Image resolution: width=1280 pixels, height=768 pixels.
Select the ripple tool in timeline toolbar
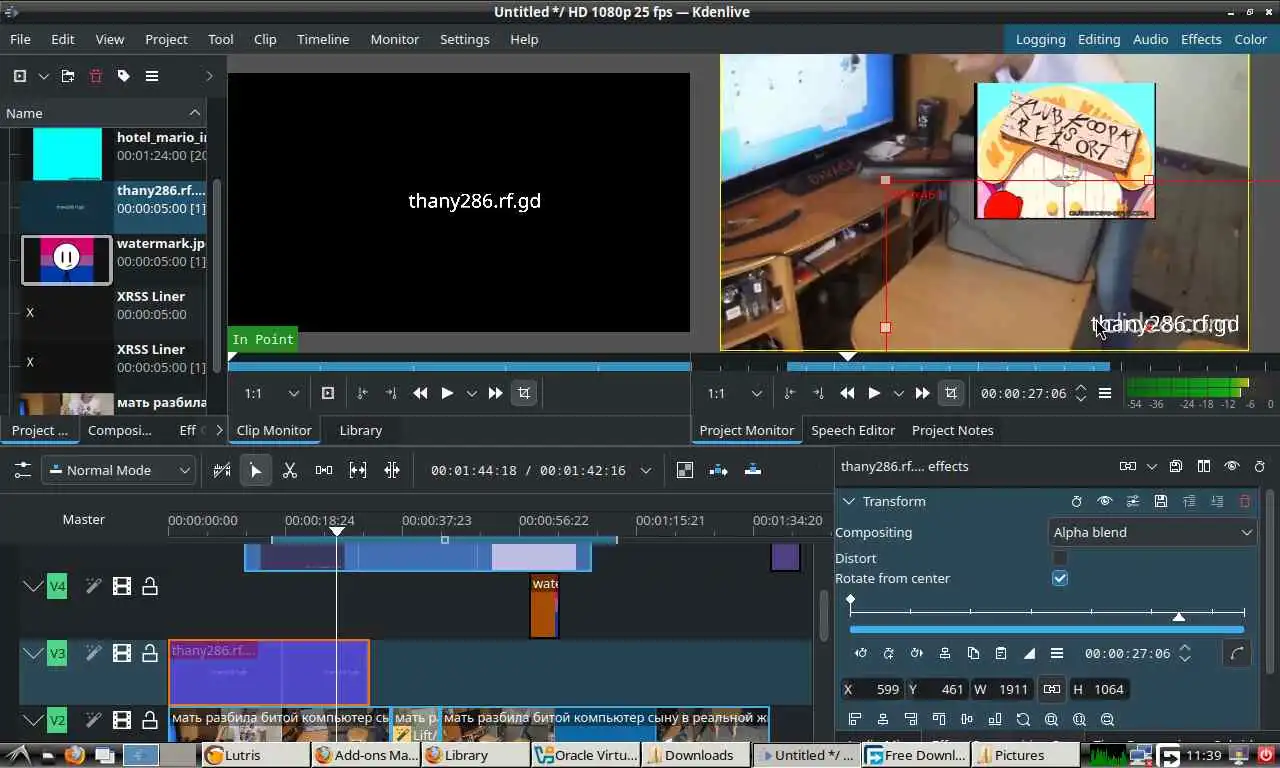(x=392, y=470)
